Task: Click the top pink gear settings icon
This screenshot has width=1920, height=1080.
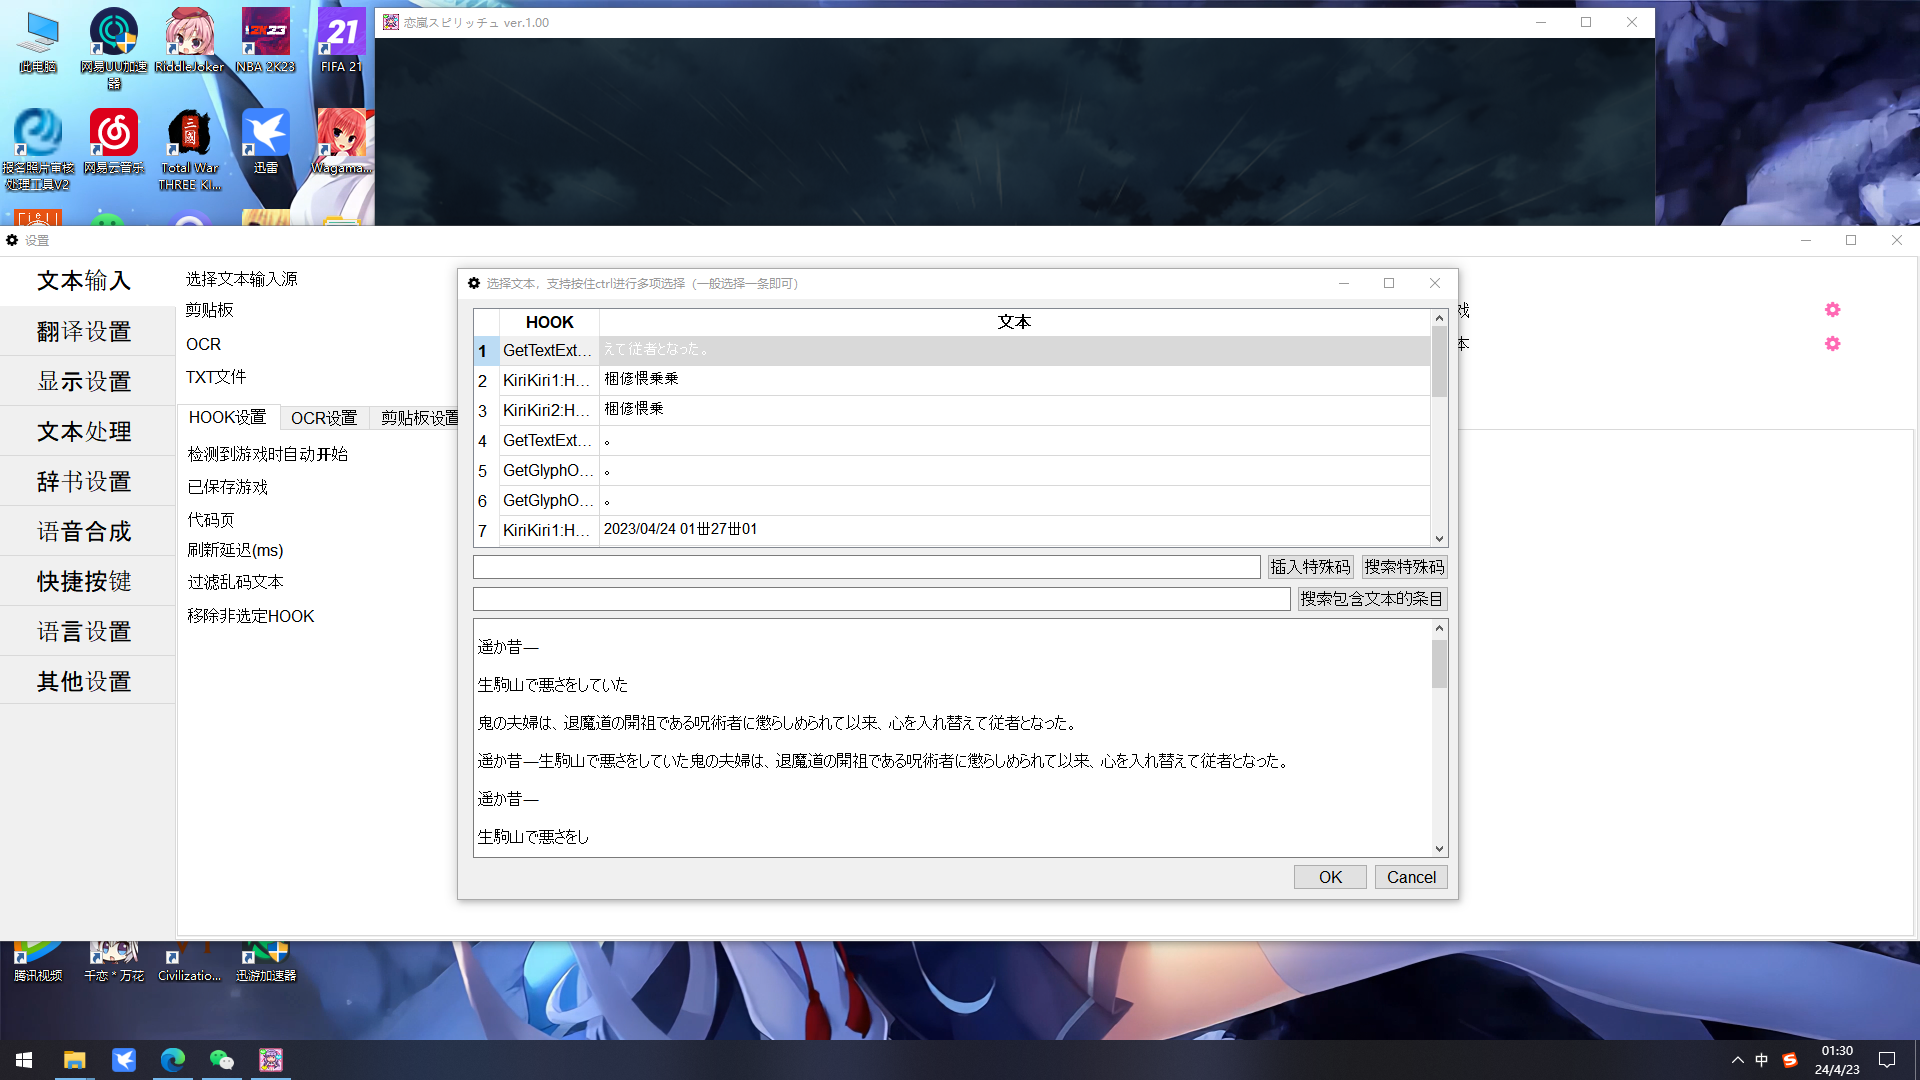Action: 1833,309
